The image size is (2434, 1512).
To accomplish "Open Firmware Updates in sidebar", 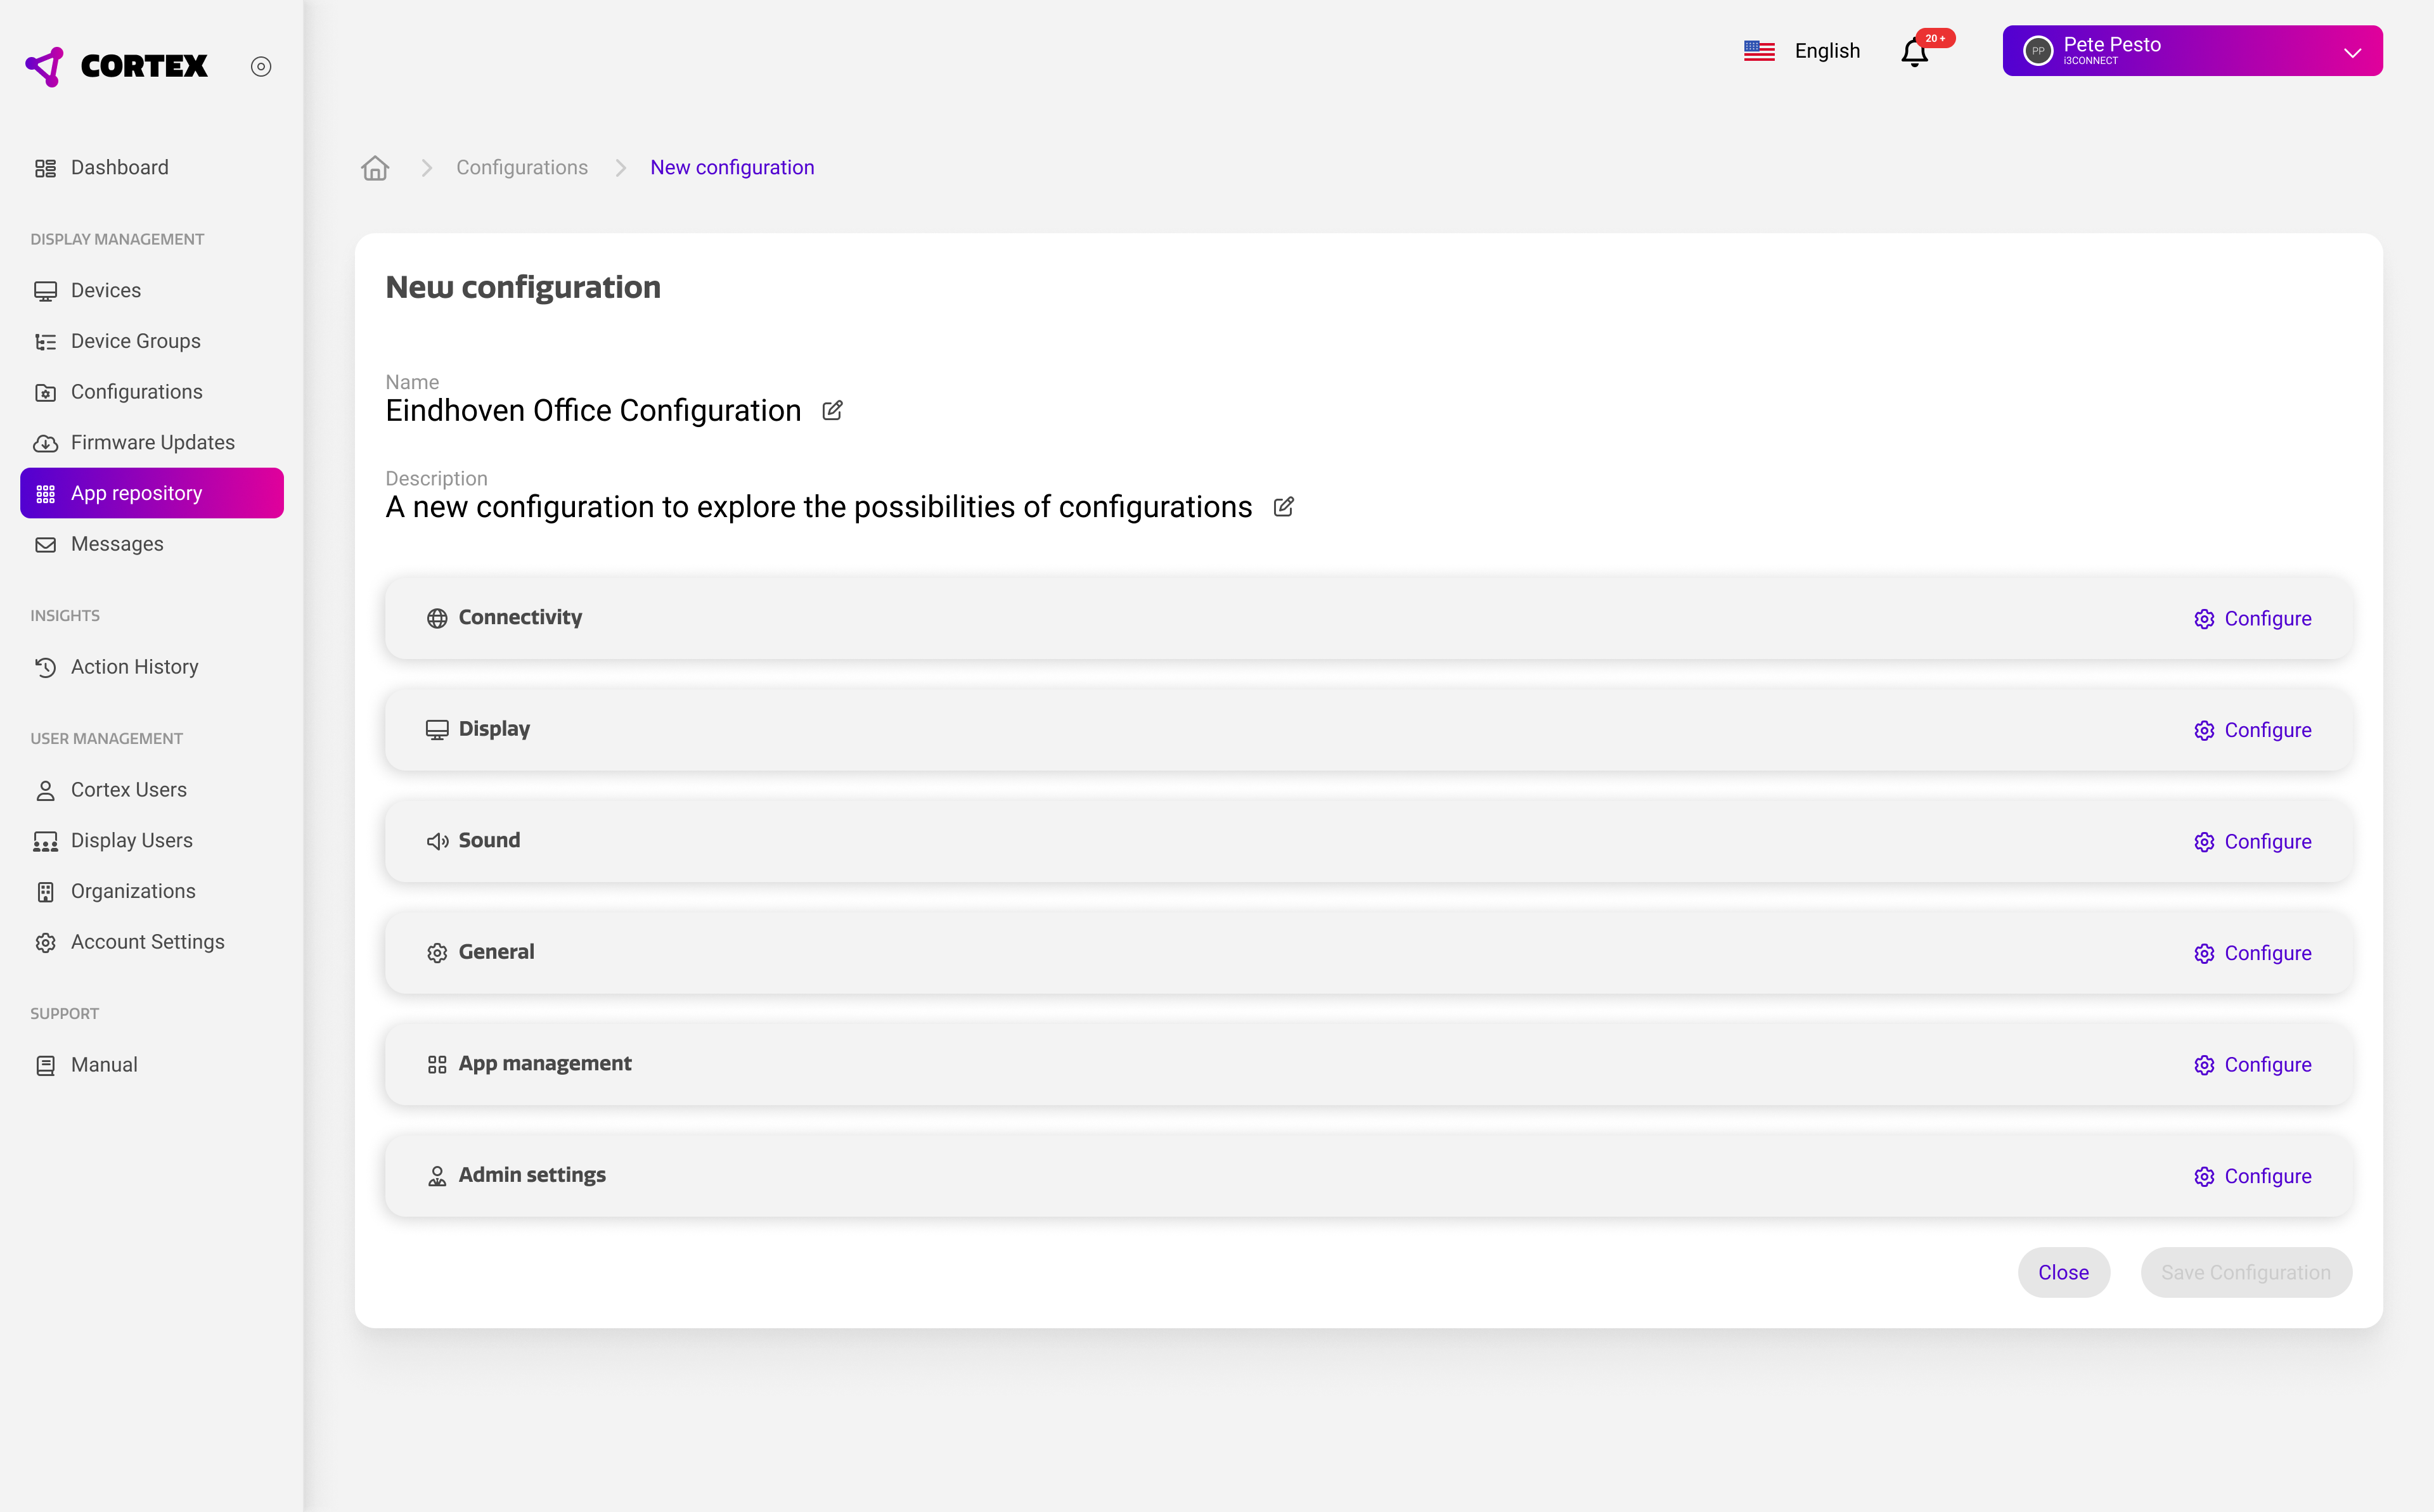I will click(152, 442).
